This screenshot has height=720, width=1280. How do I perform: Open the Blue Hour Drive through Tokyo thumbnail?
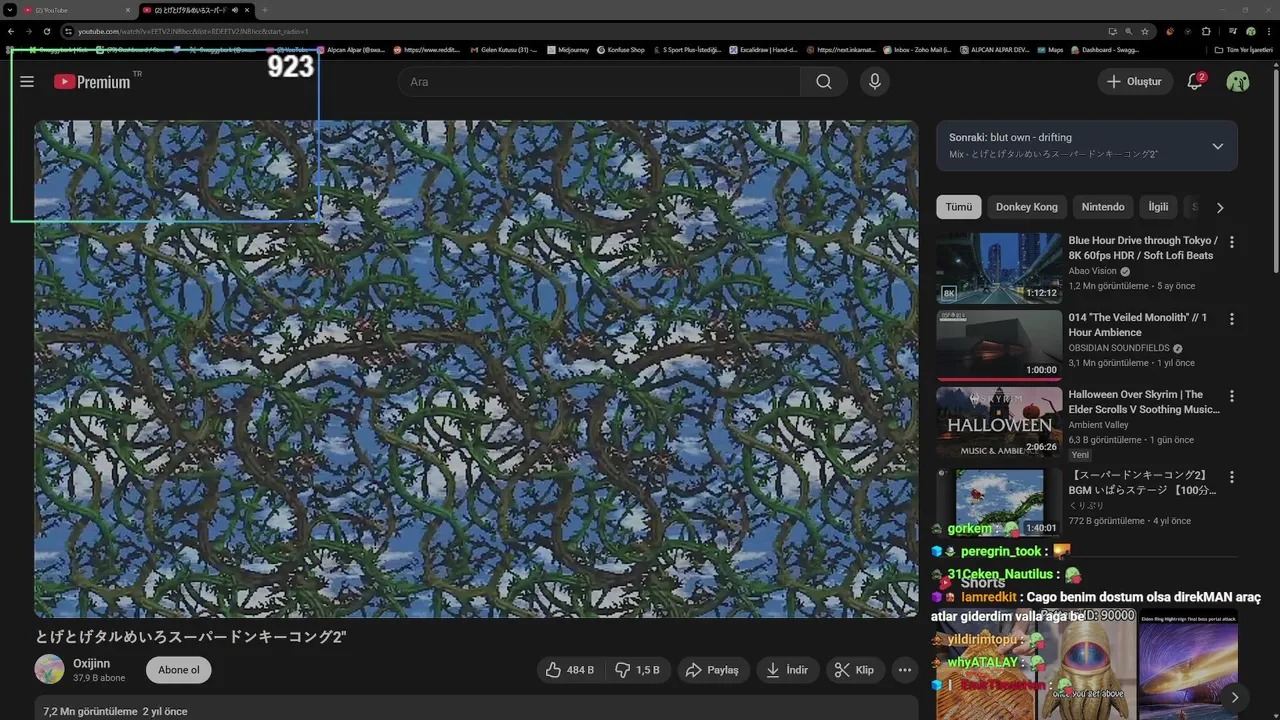click(999, 268)
